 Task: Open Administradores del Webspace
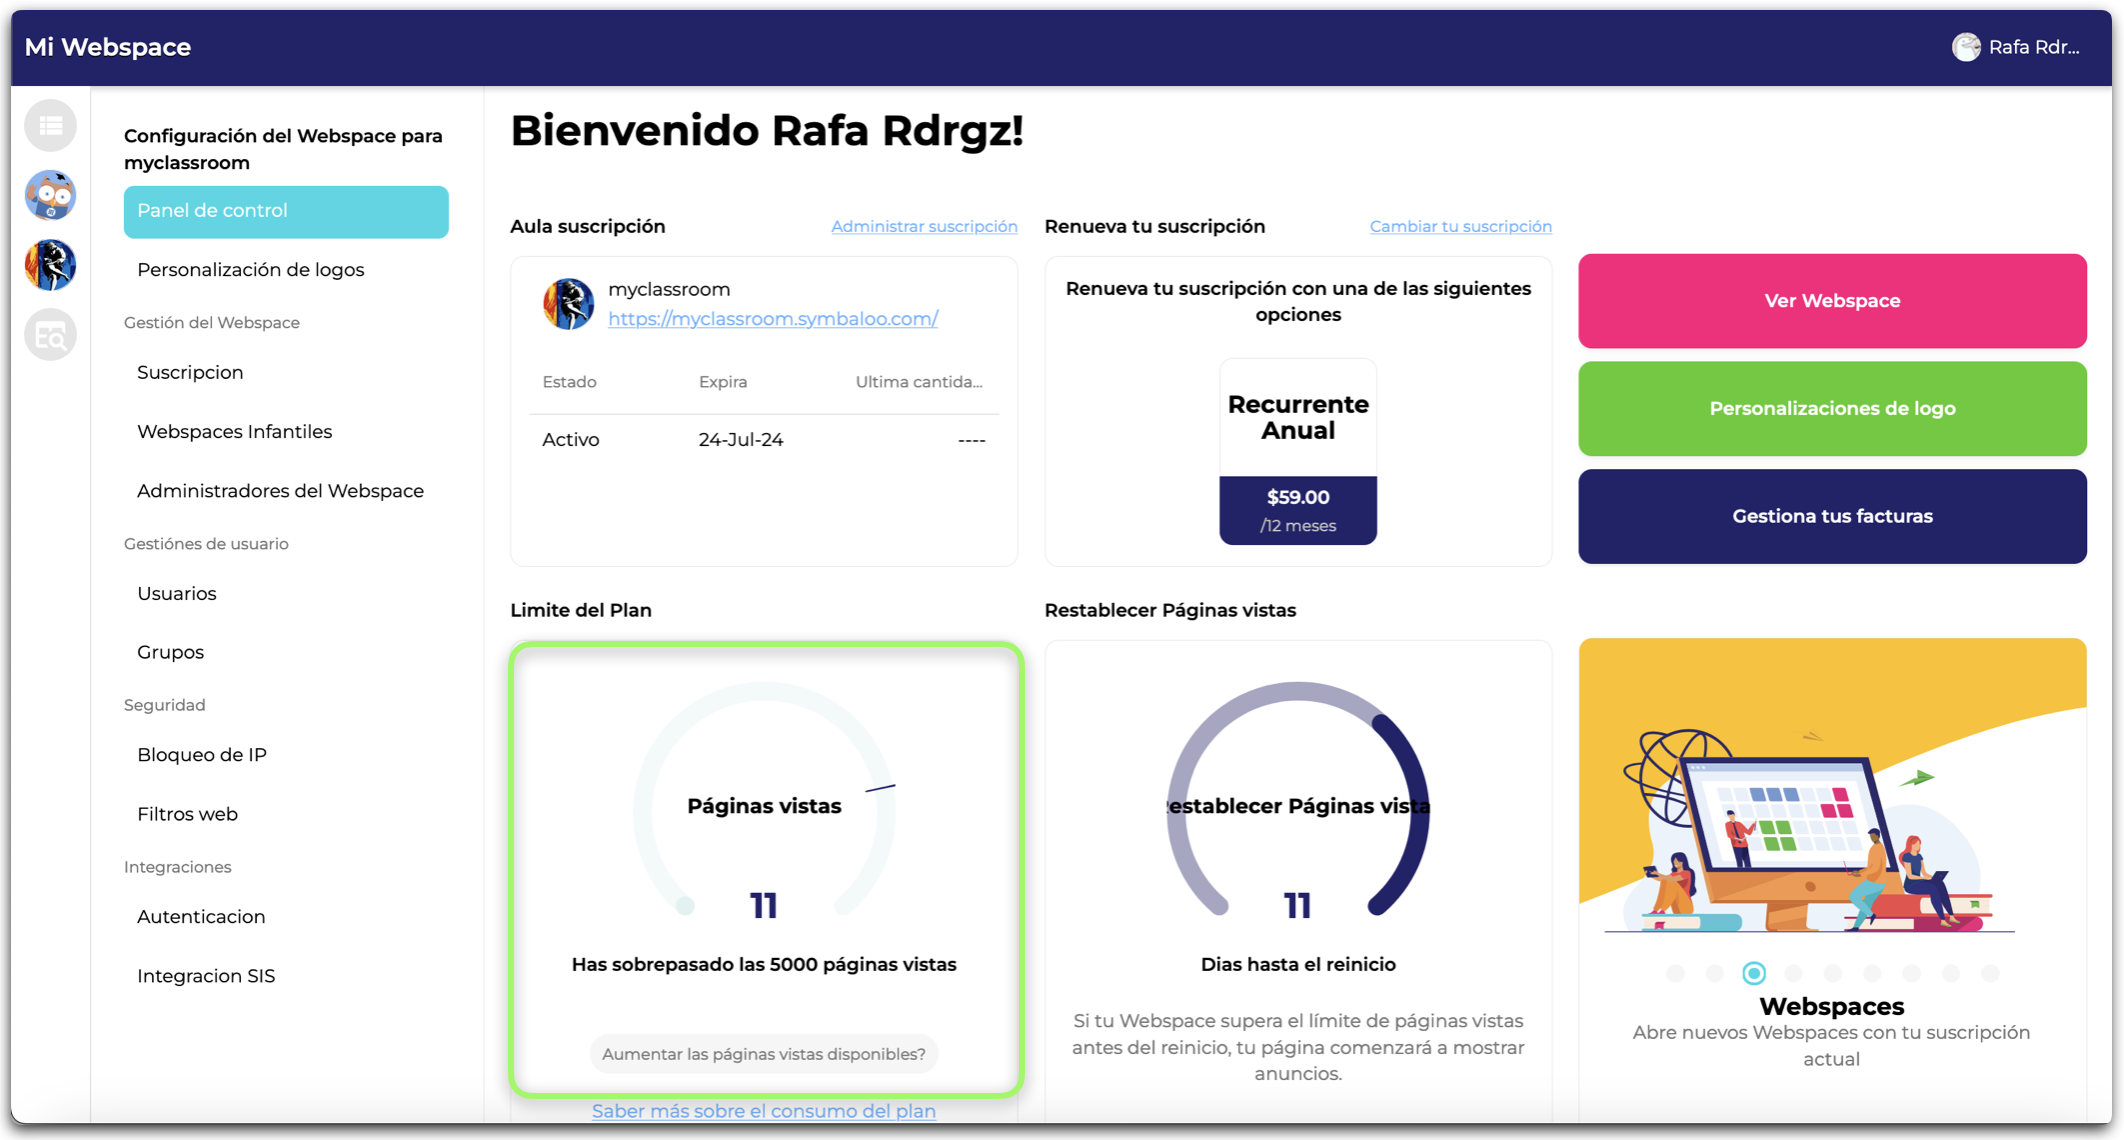[280, 491]
